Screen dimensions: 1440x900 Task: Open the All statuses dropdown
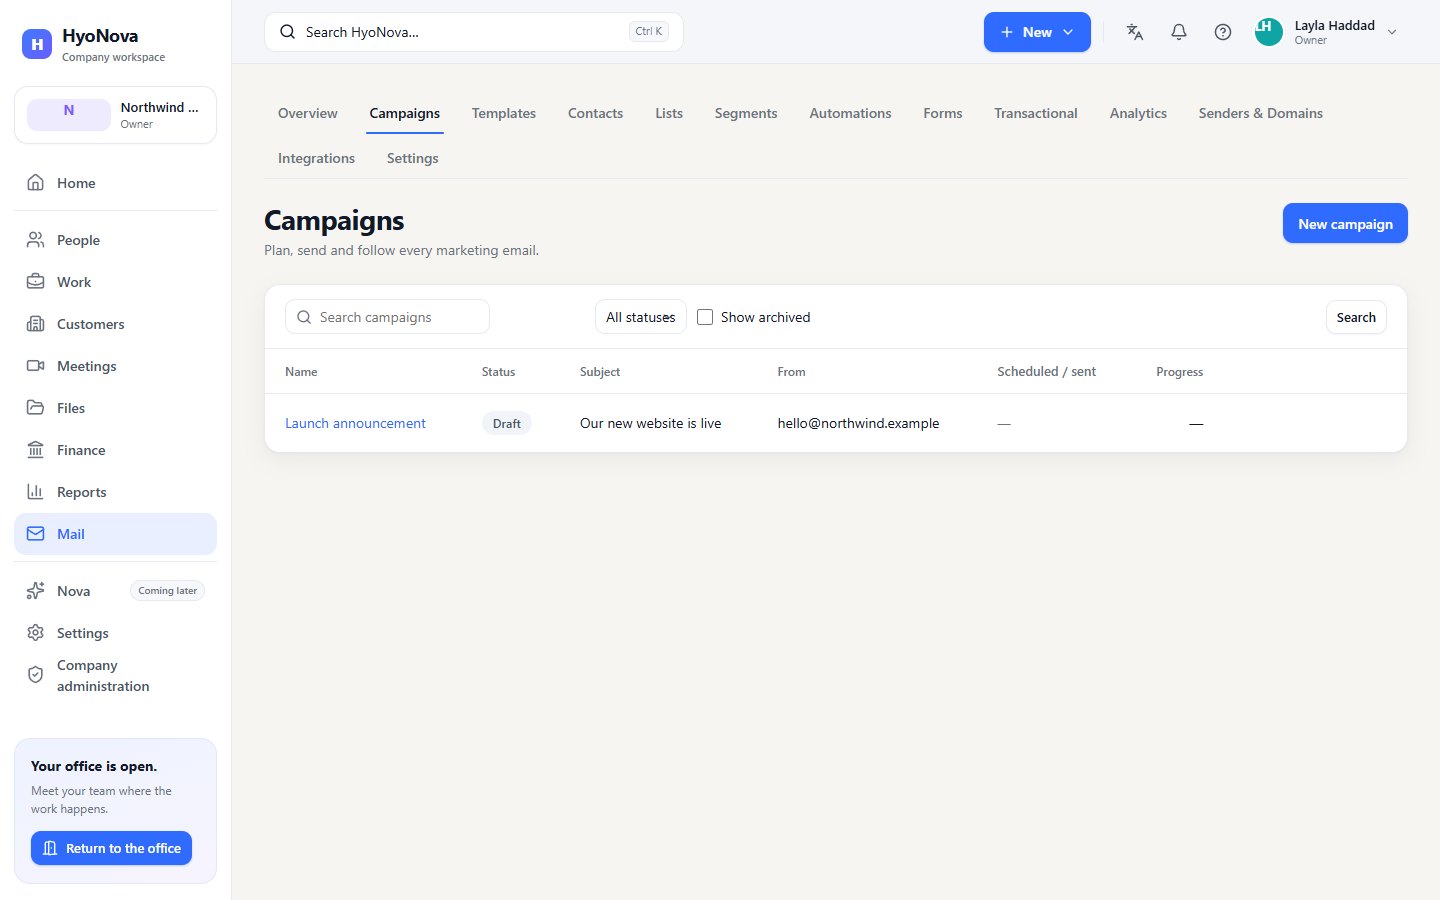[640, 317]
